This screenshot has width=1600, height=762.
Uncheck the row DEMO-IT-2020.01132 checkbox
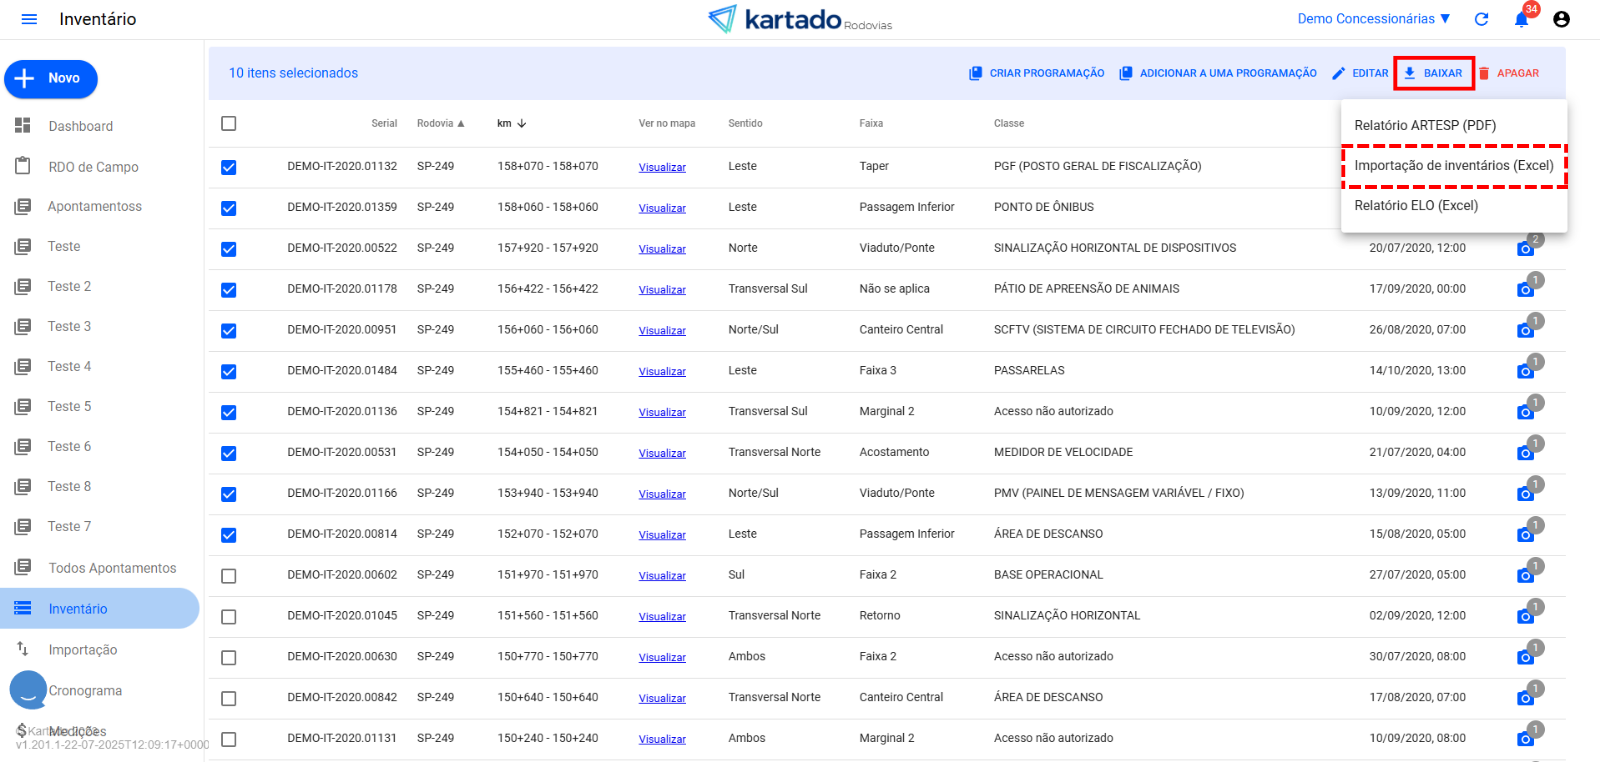click(229, 167)
